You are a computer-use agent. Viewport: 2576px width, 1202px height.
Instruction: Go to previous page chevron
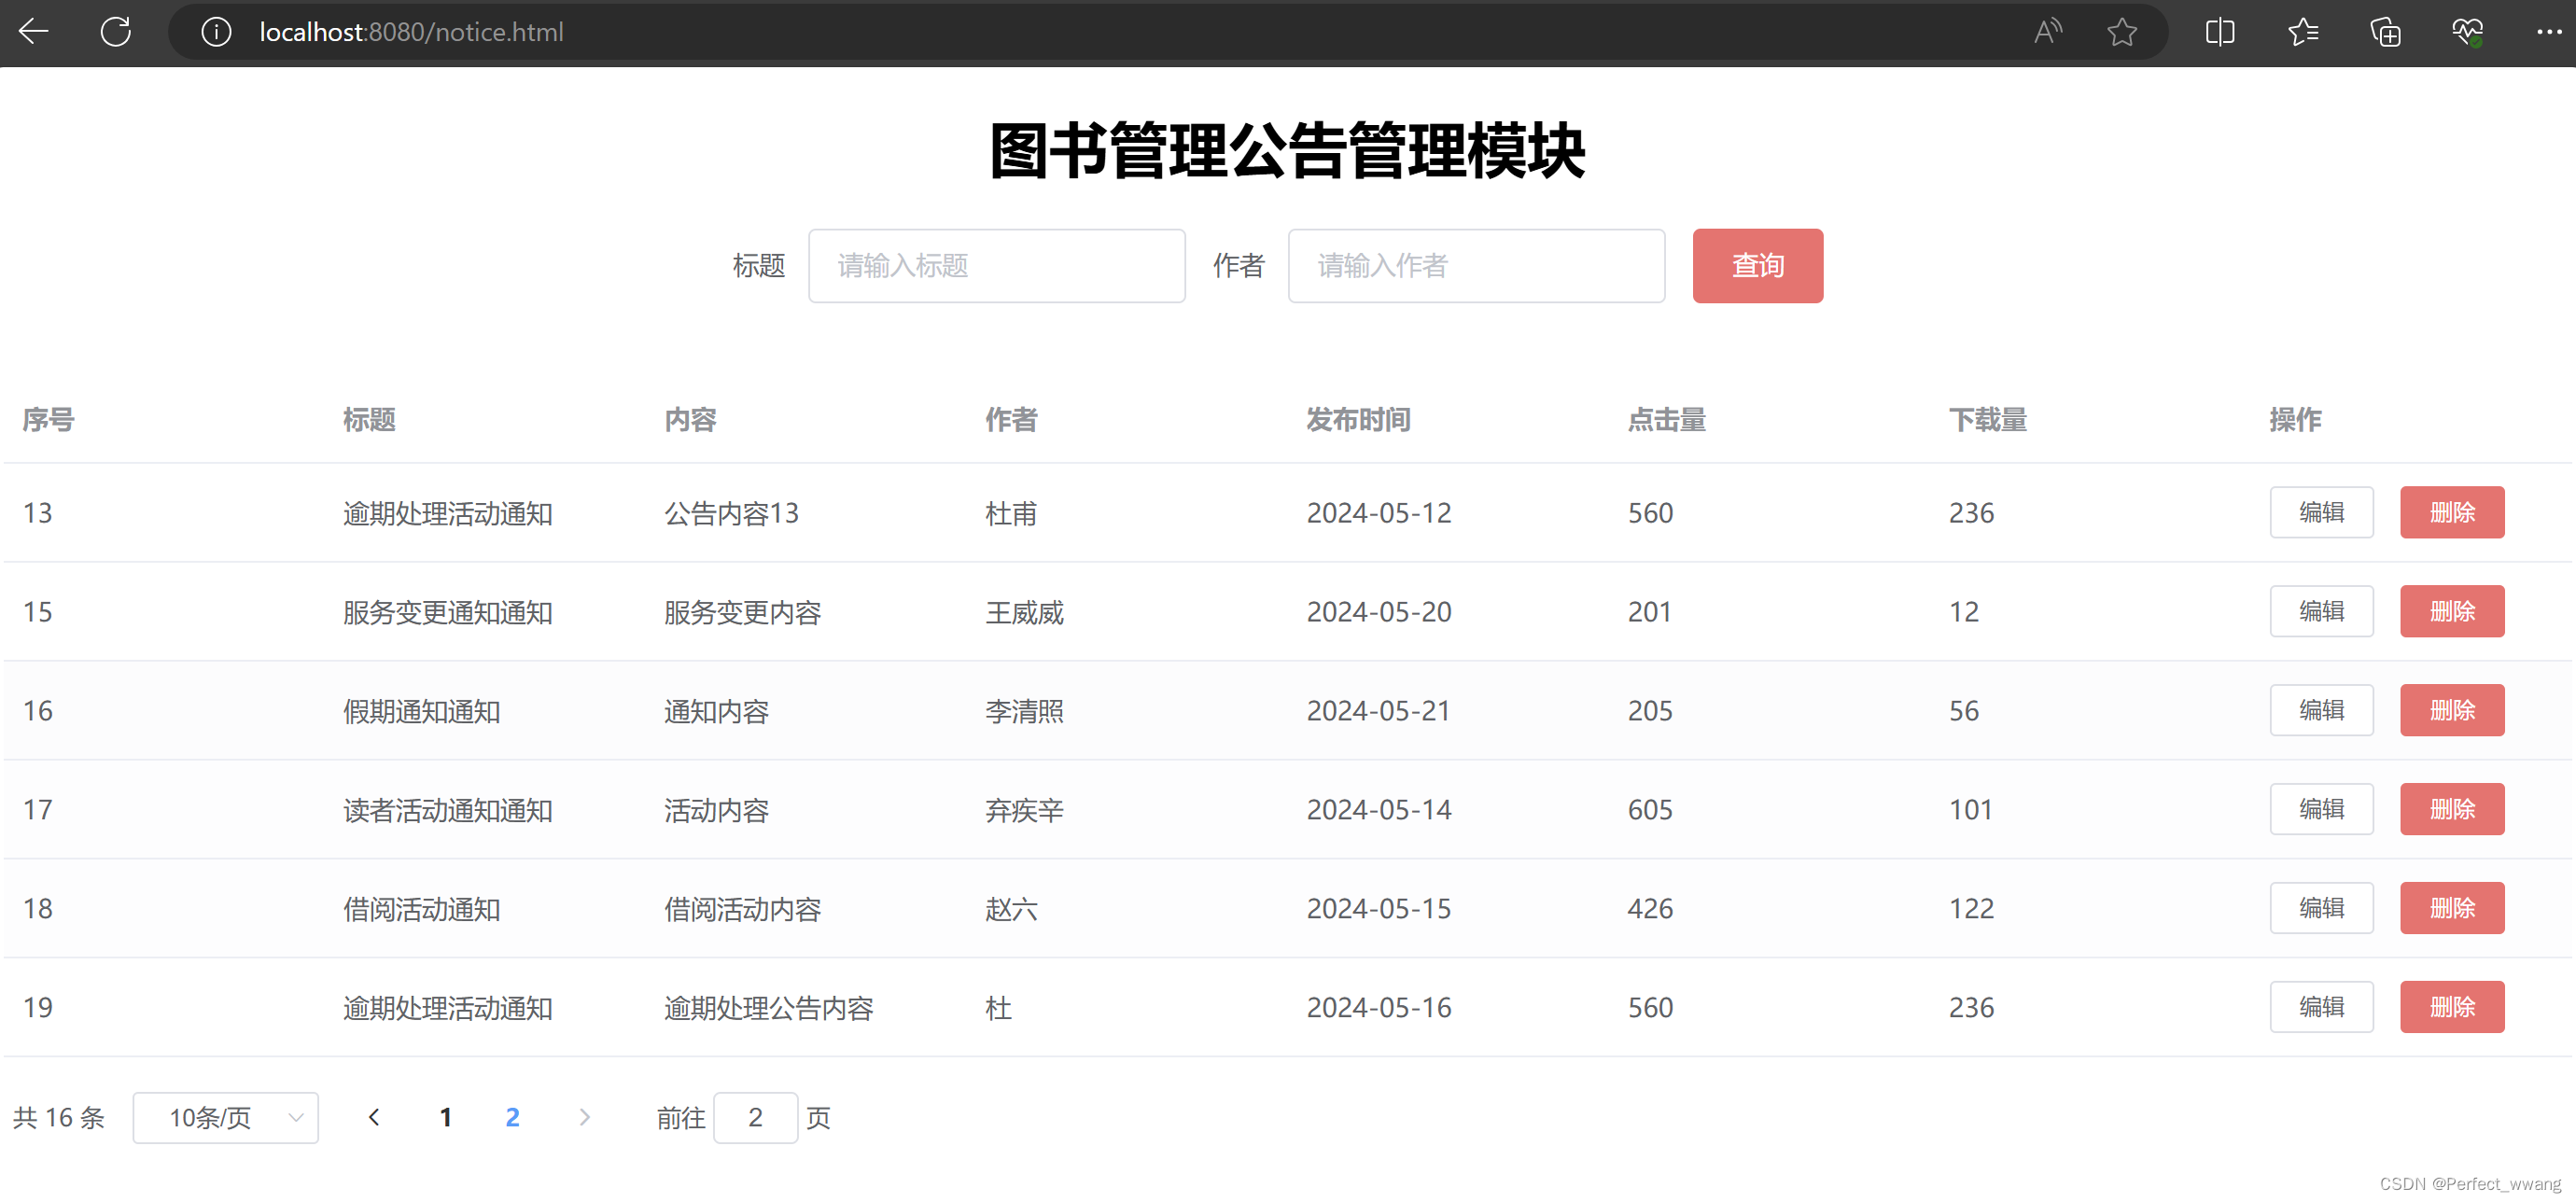click(374, 1117)
